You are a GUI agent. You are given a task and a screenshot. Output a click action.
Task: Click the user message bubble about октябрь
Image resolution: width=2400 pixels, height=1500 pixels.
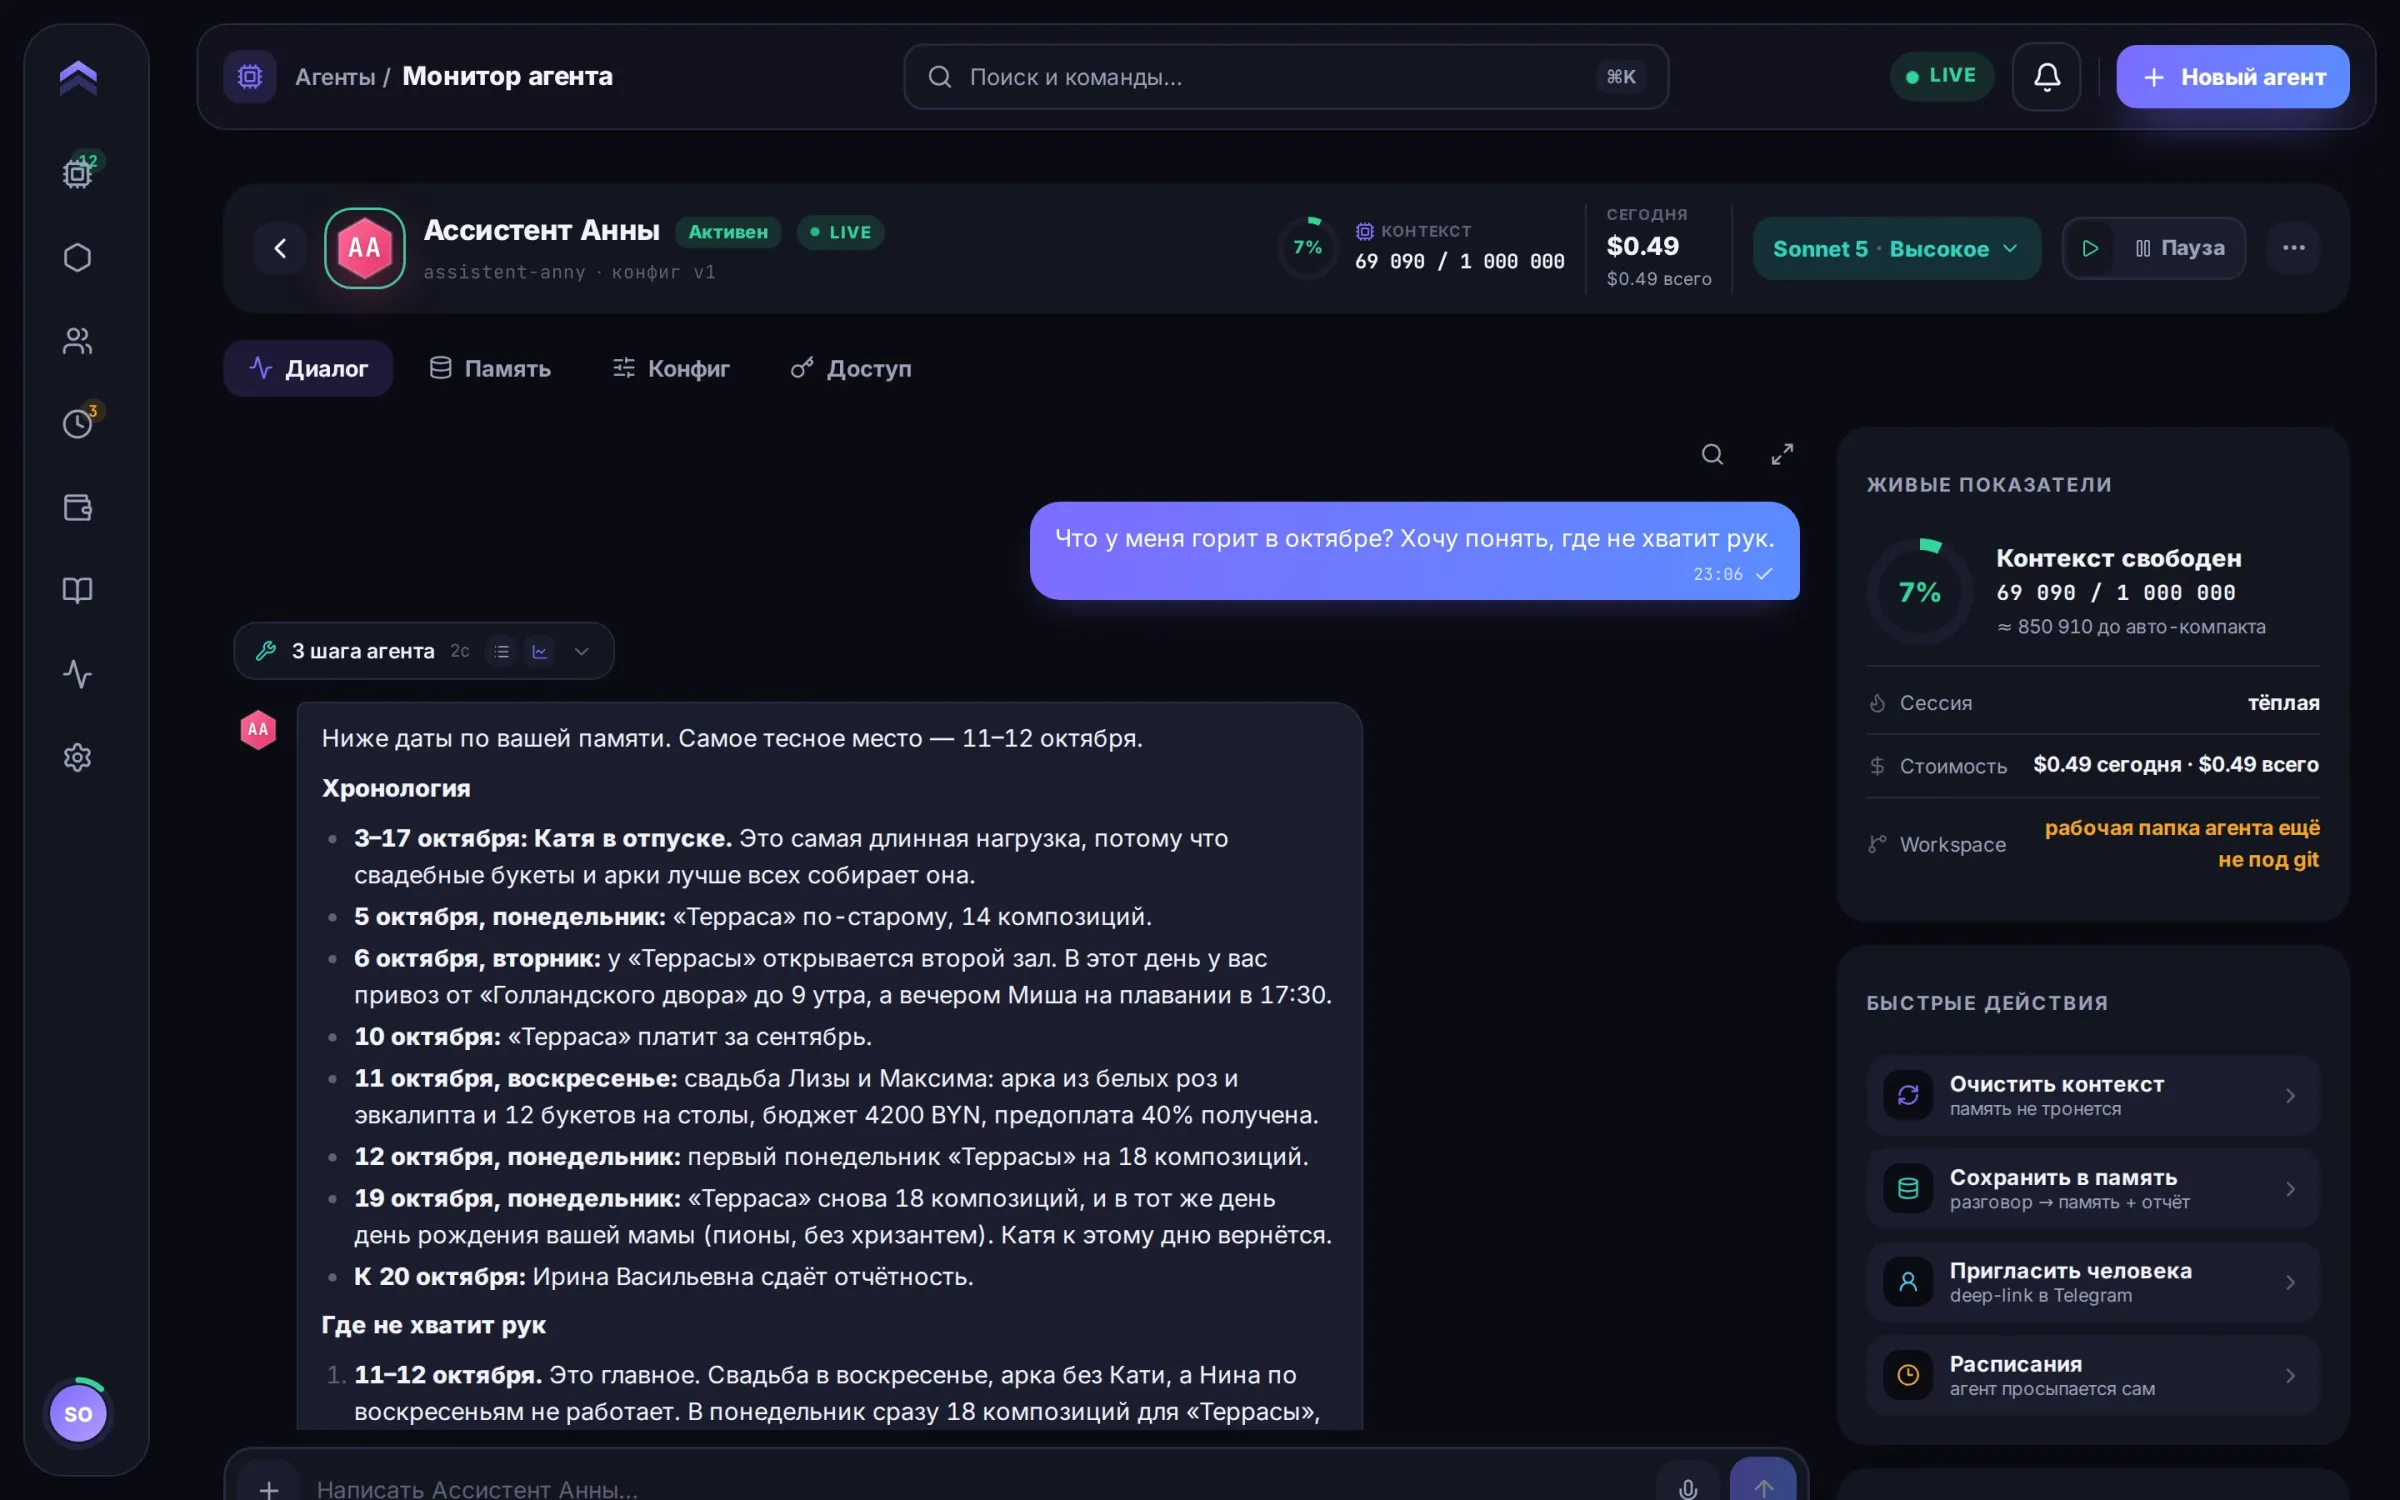1414,551
